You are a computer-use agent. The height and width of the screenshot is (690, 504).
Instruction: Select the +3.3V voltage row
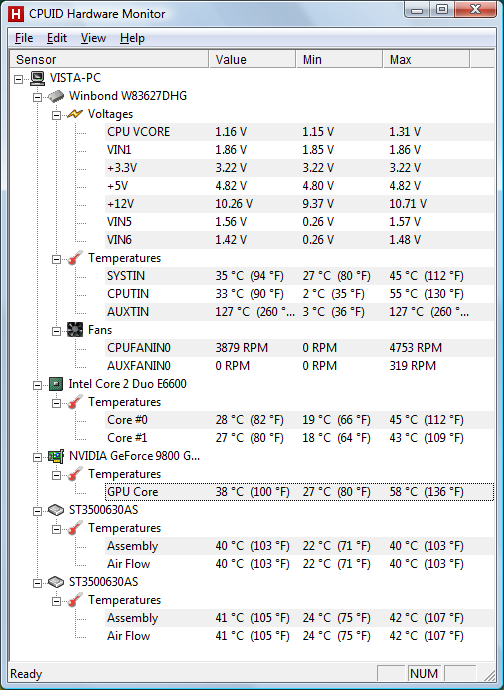tap(299, 168)
